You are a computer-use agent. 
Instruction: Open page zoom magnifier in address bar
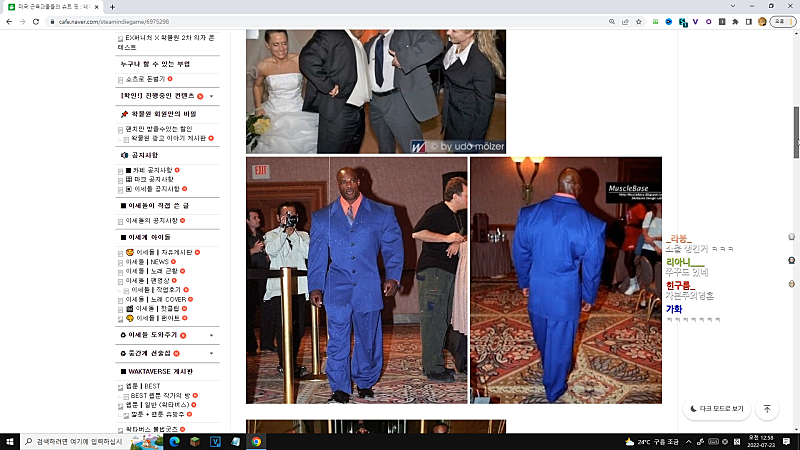[612, 22]
